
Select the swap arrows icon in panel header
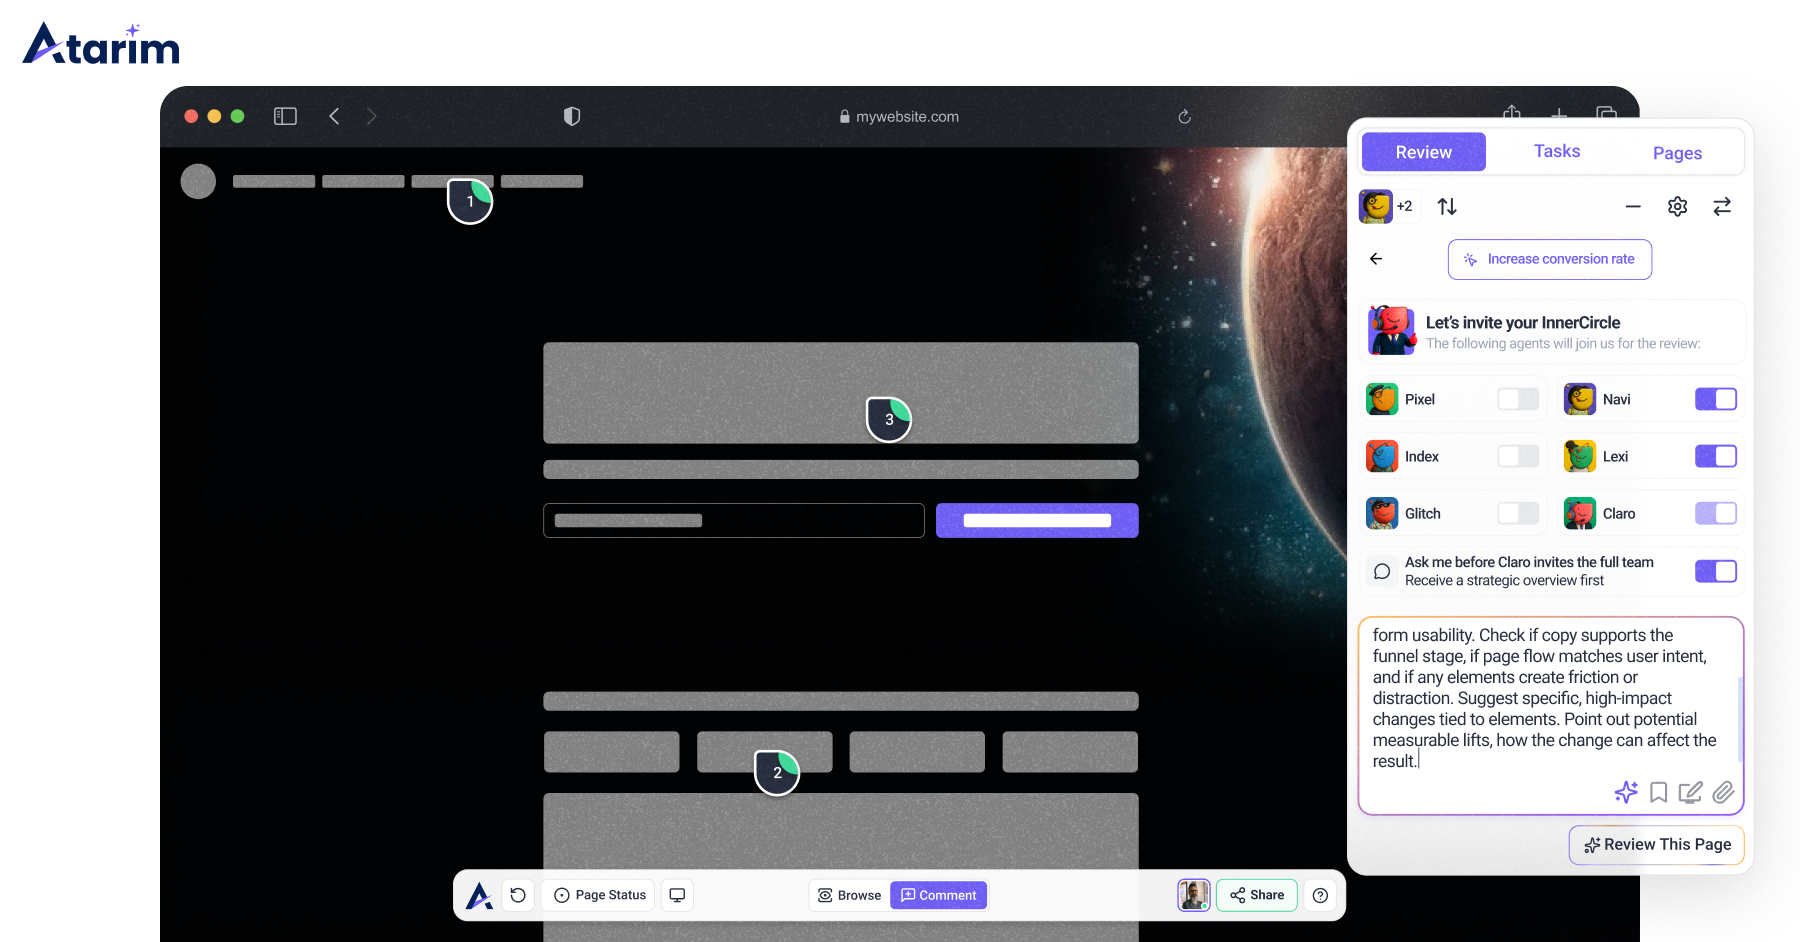click(1722, 206)
